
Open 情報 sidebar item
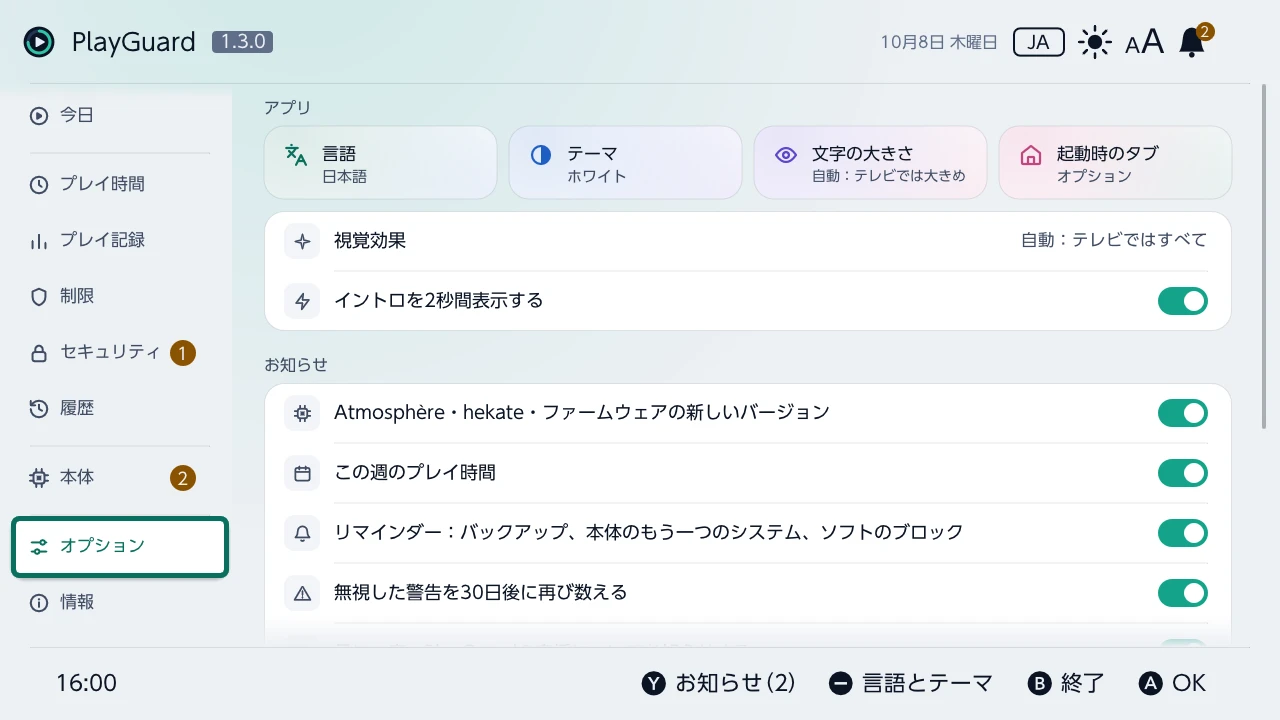(x=120, y=602)
